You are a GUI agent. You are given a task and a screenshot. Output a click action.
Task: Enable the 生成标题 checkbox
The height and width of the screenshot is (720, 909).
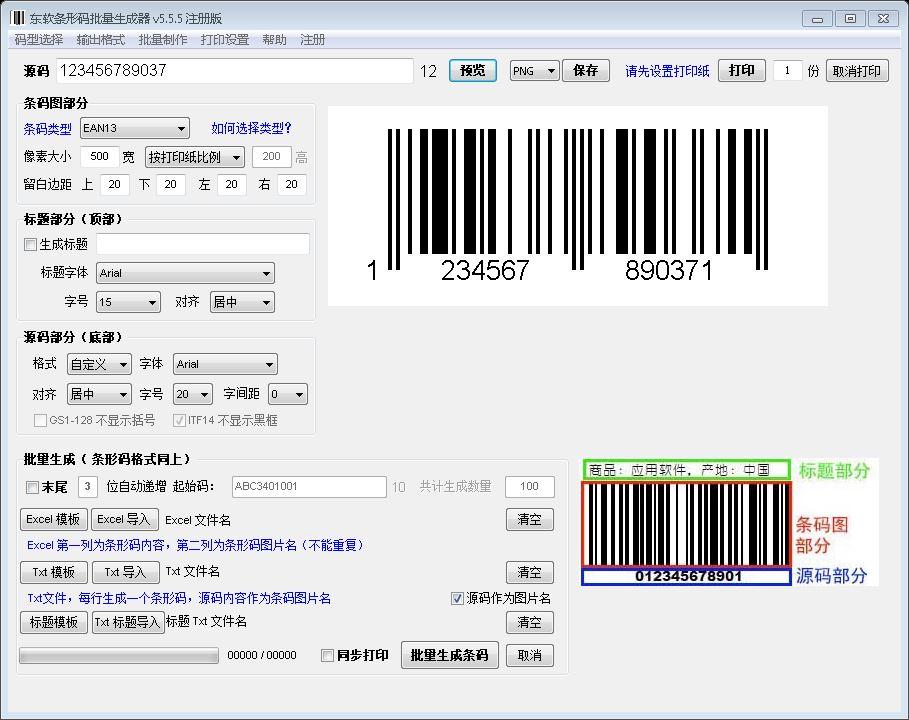[31, 245]
